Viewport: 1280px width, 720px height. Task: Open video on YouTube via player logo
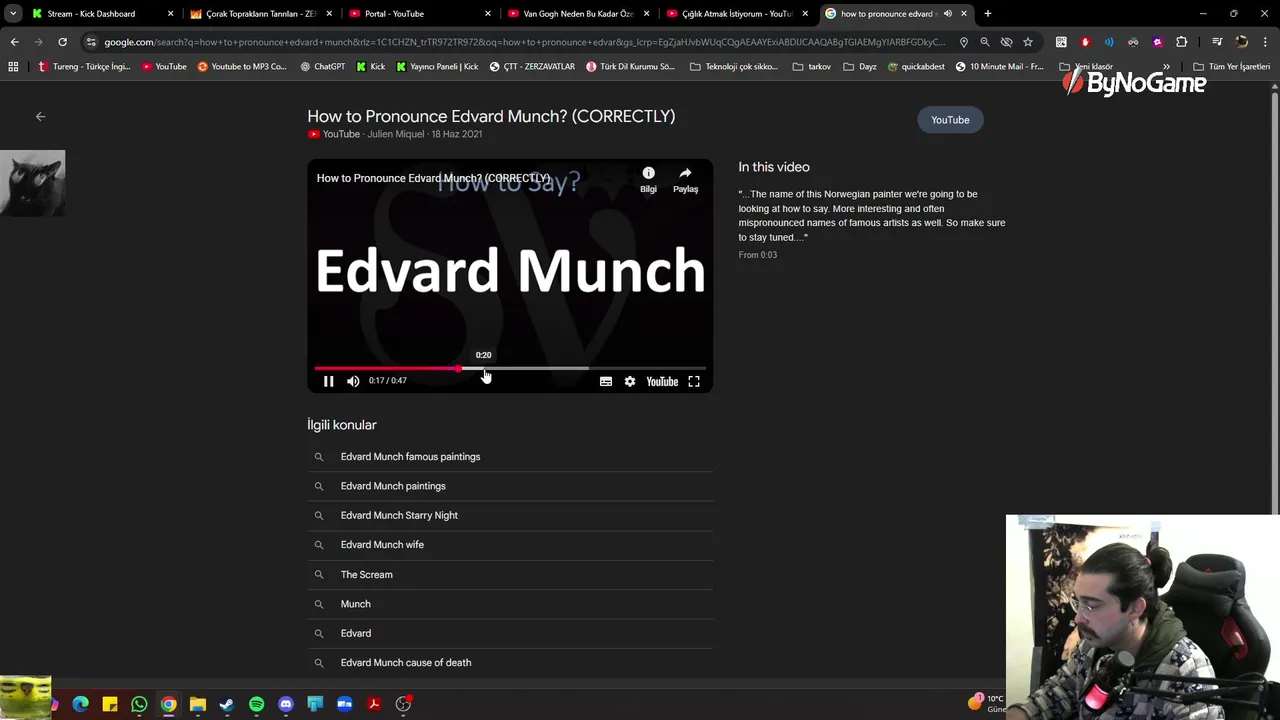coord(662,381)
